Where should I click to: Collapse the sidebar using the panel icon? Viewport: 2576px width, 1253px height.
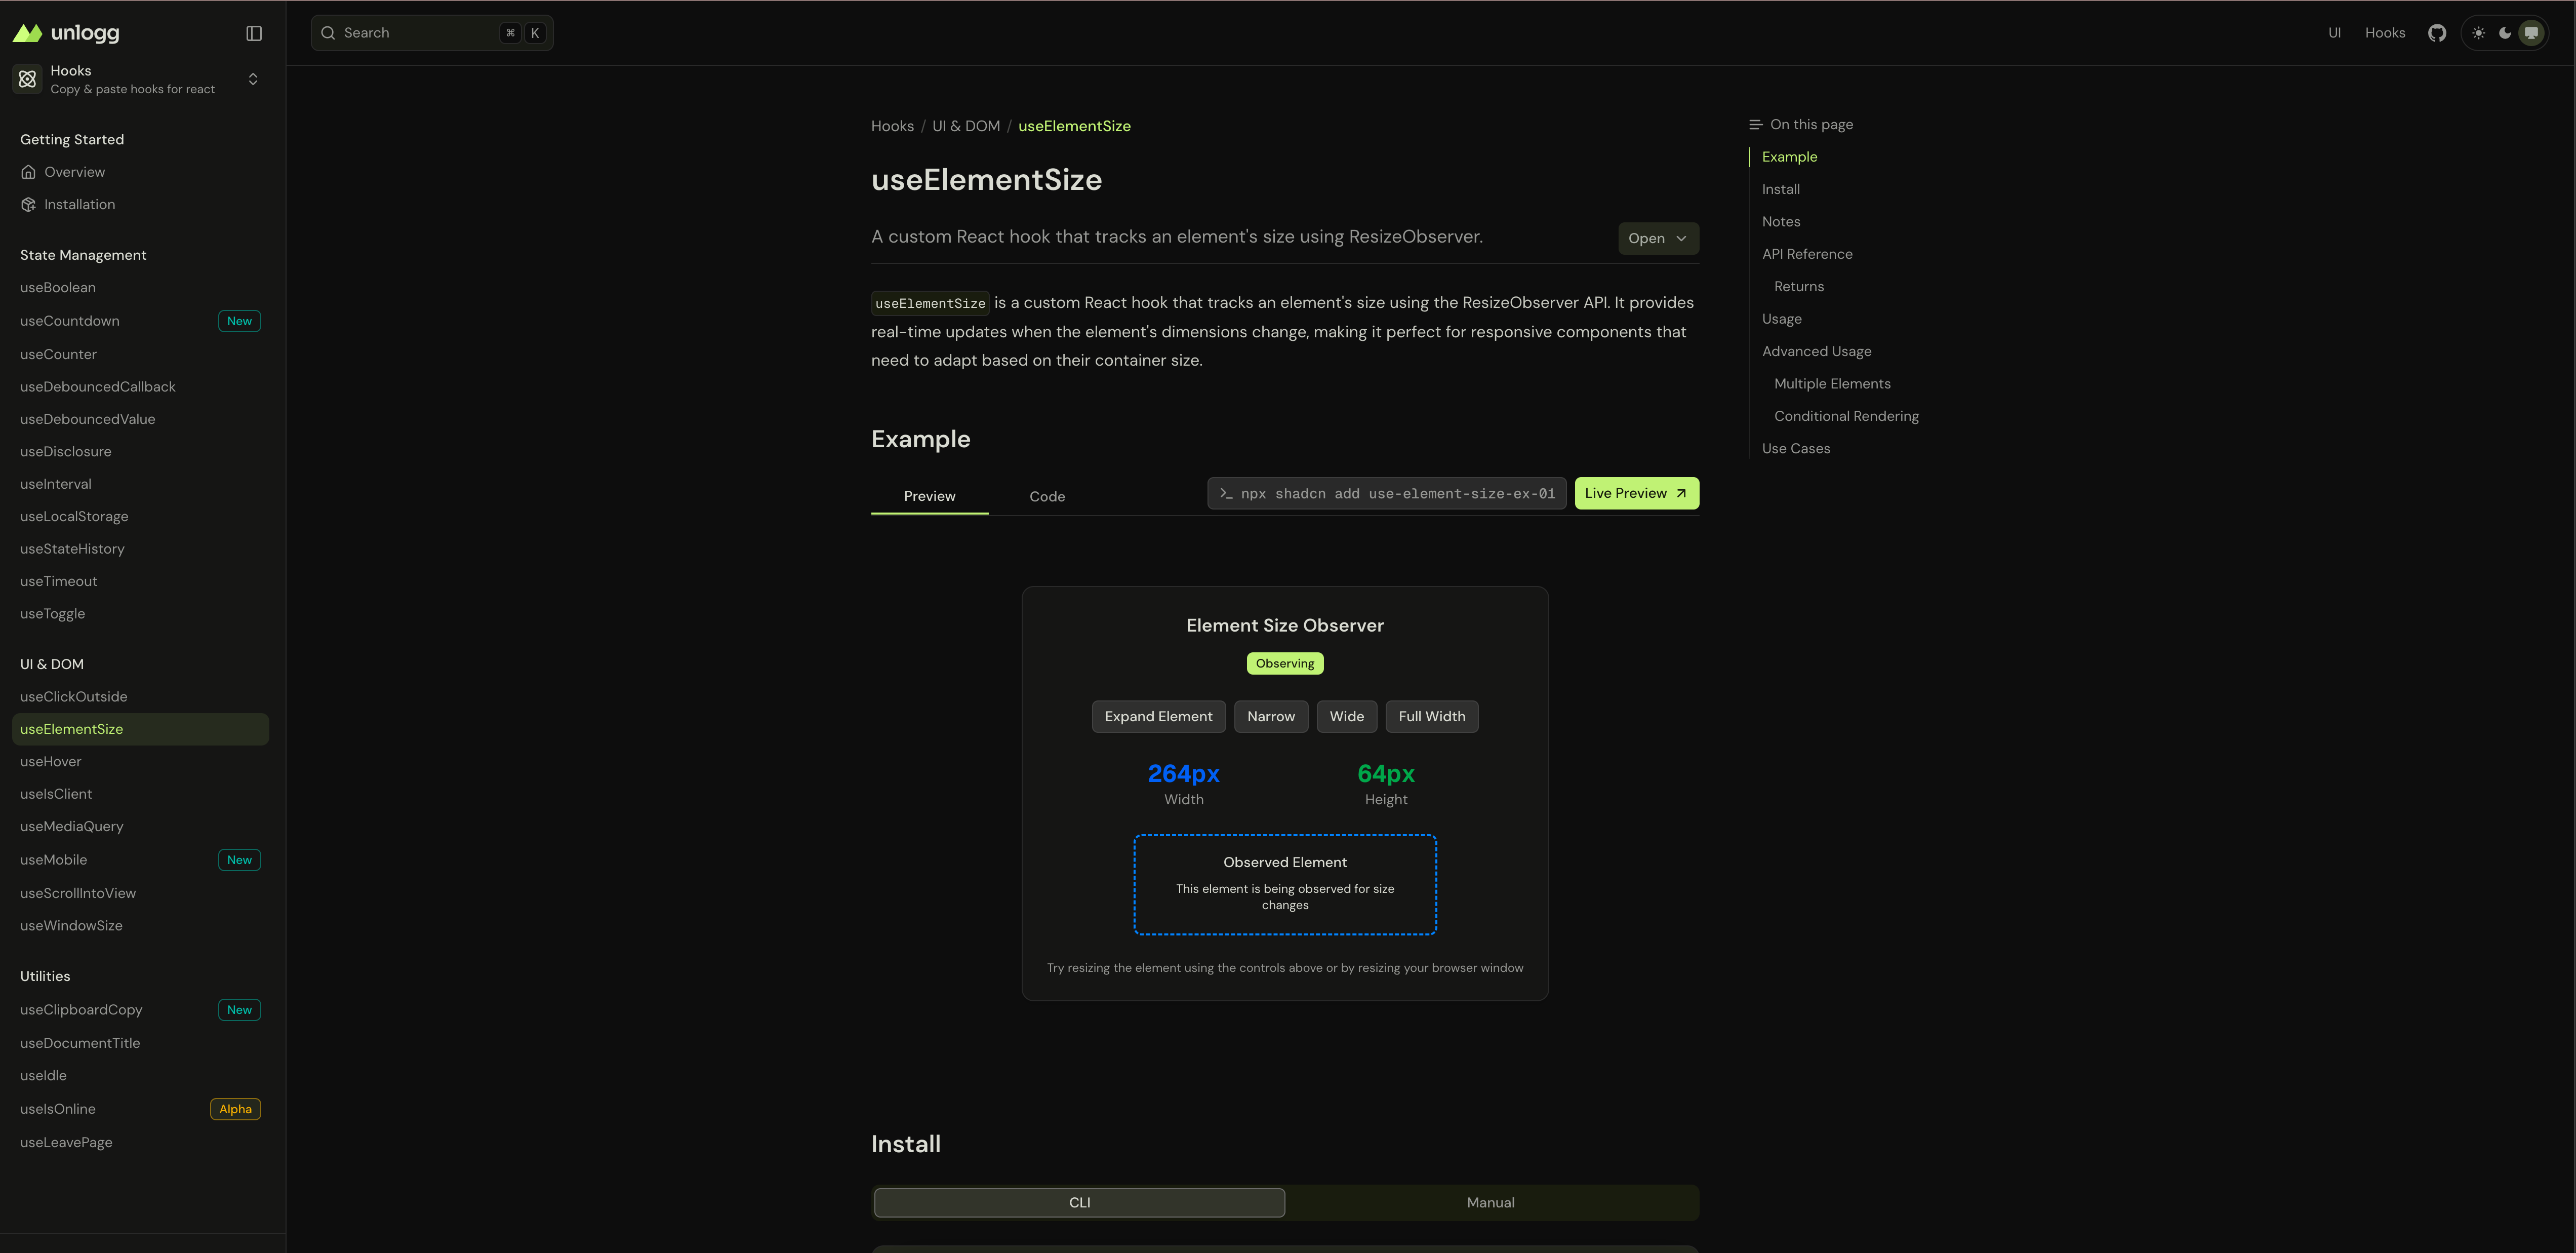coord(253,32)
